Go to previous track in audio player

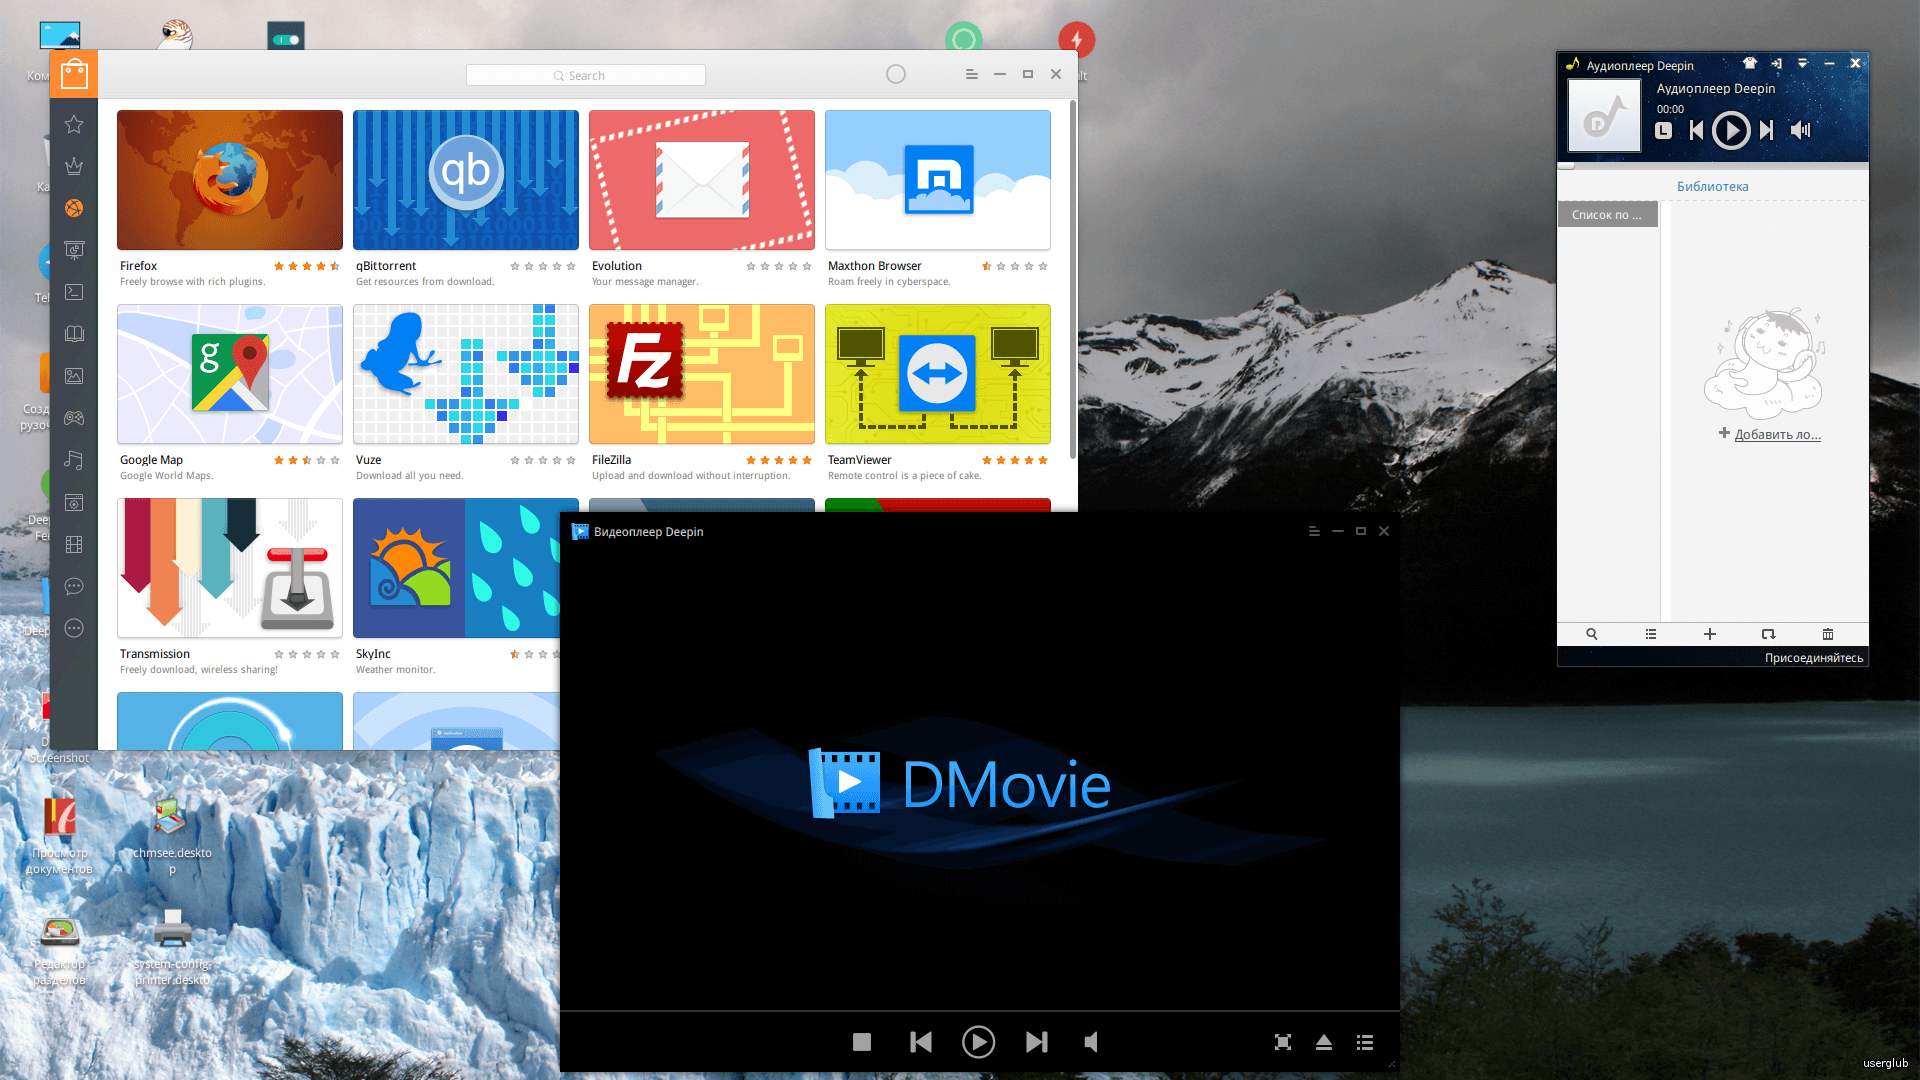[x=1696, y=130]
